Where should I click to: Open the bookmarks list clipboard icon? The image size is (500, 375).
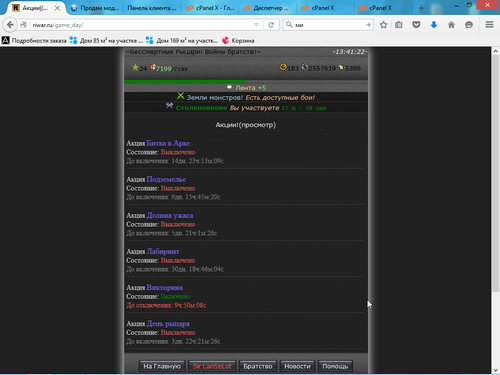coord(399,25)
